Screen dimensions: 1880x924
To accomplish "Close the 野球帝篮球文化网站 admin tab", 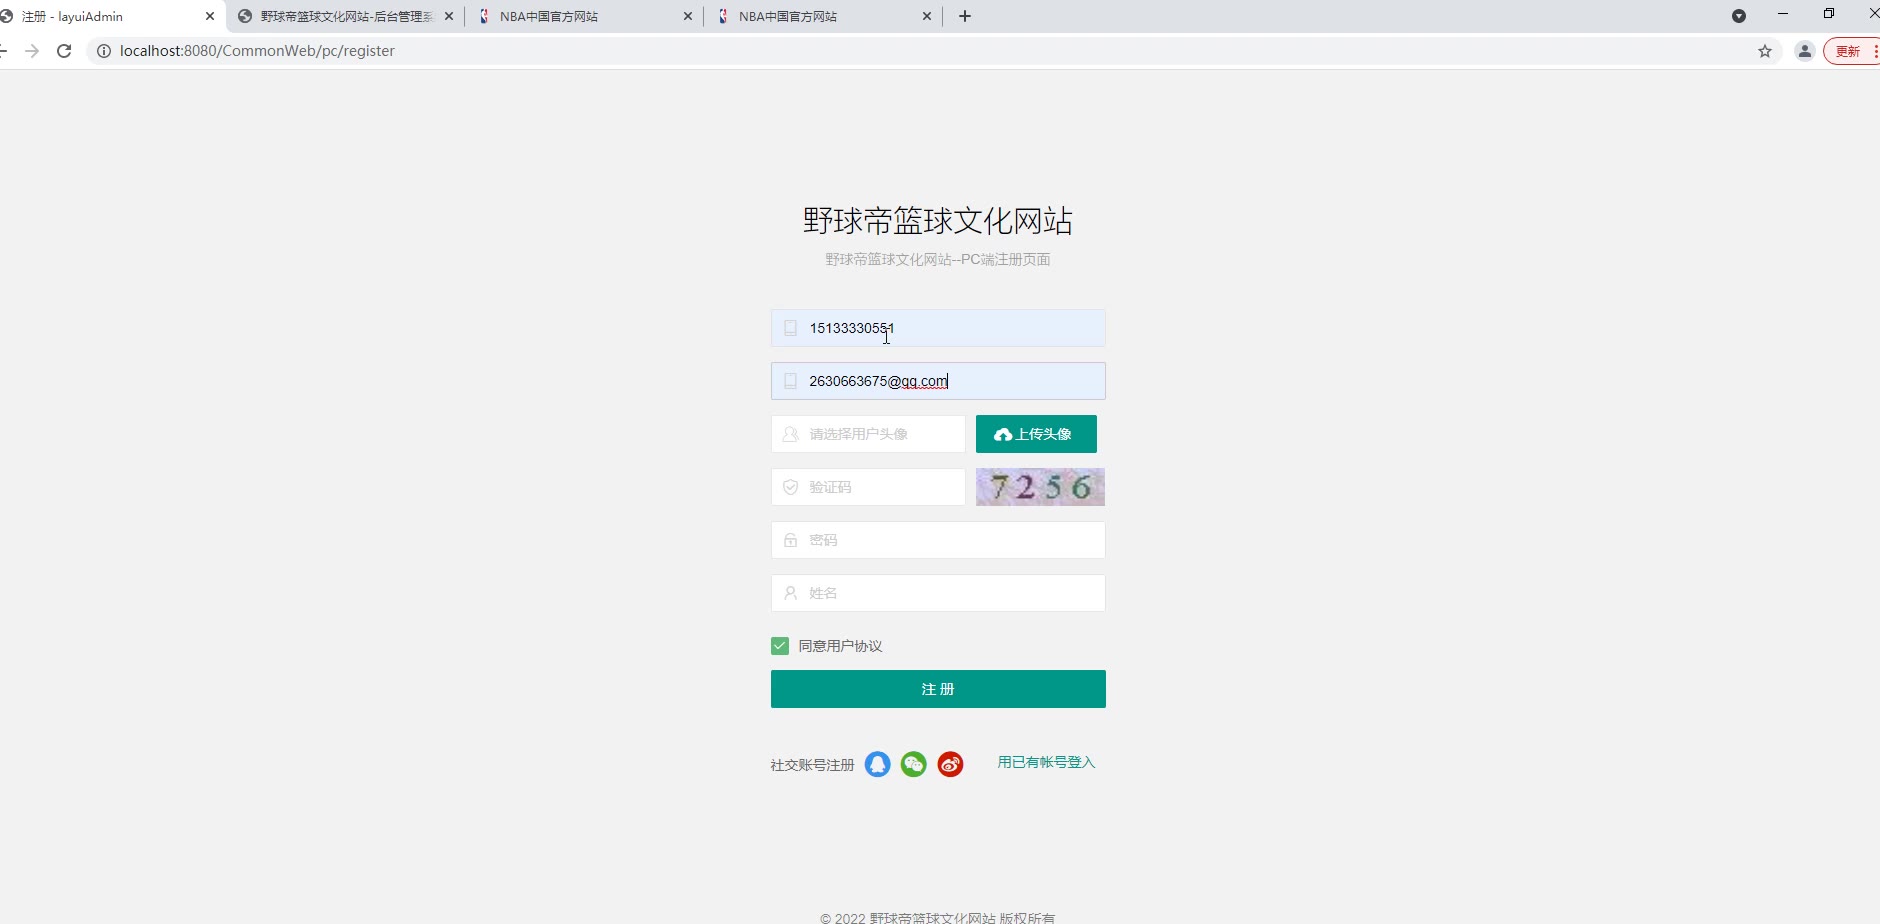I will click(448, 16).
